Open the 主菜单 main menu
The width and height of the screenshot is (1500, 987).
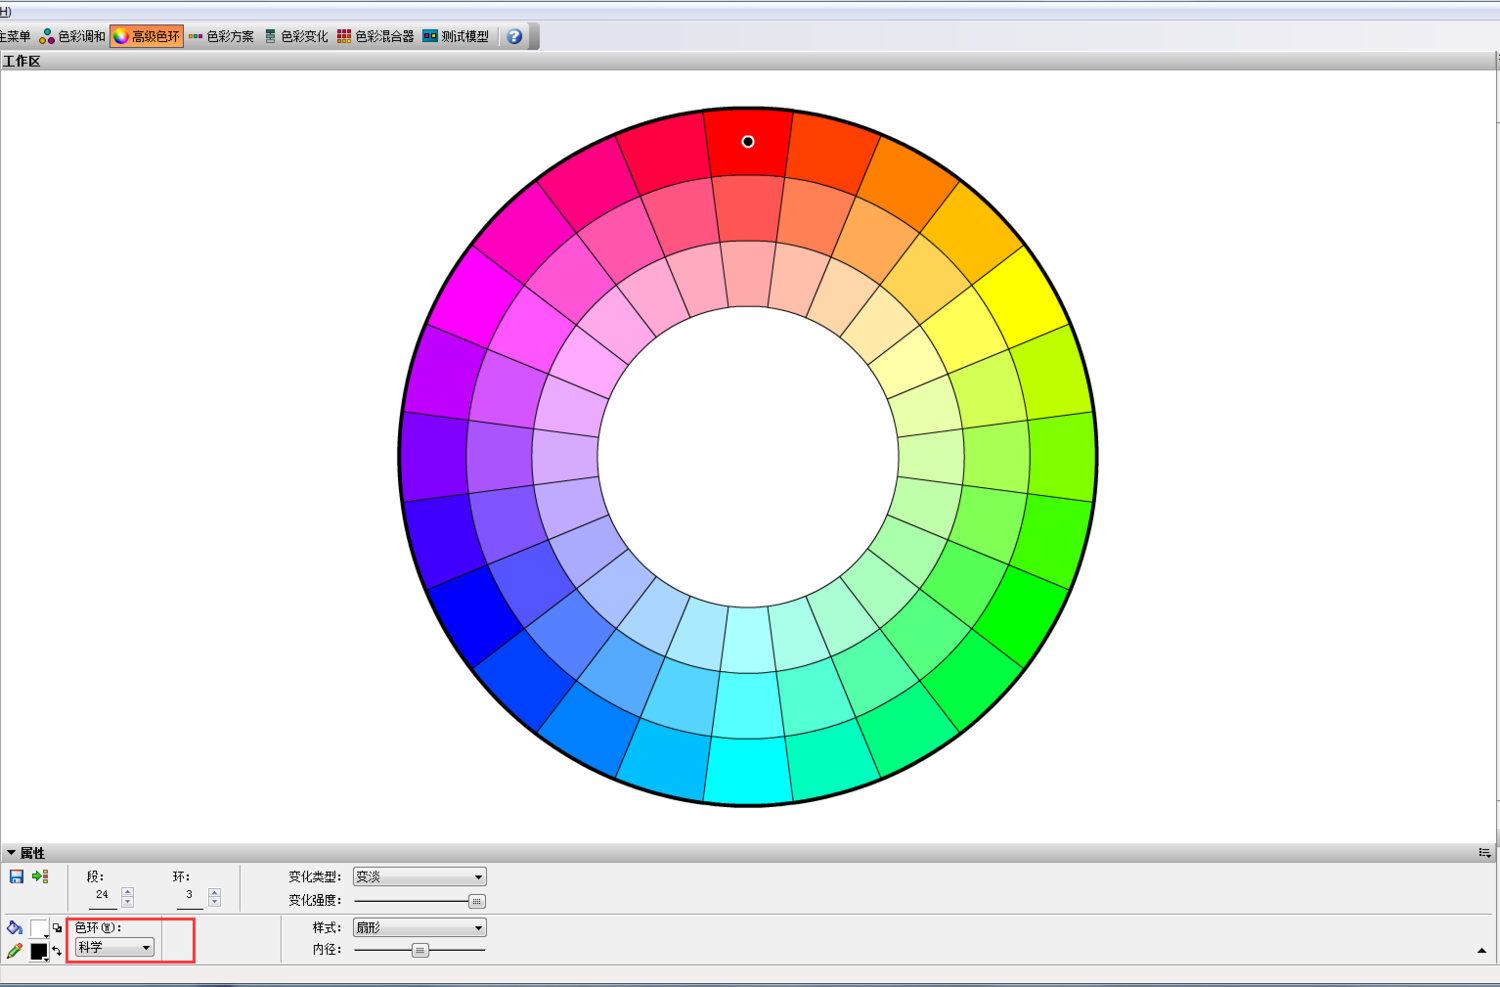point(14,37)
